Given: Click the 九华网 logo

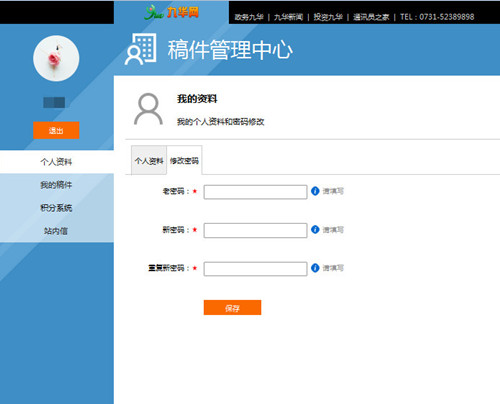Looking at the screenshot, I should 172,12.
